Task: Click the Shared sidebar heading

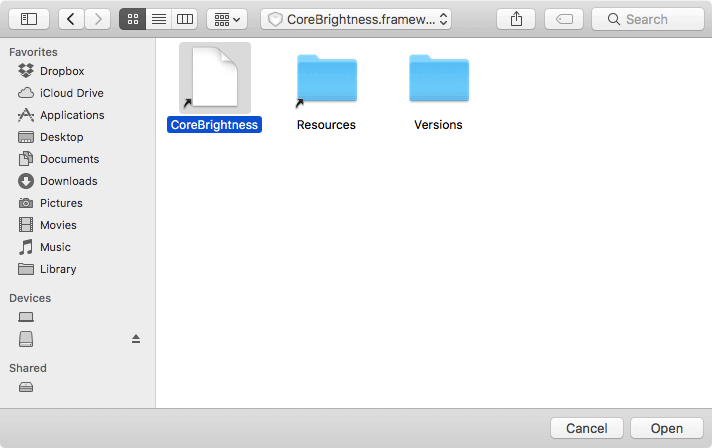Action: coord(28,368)
